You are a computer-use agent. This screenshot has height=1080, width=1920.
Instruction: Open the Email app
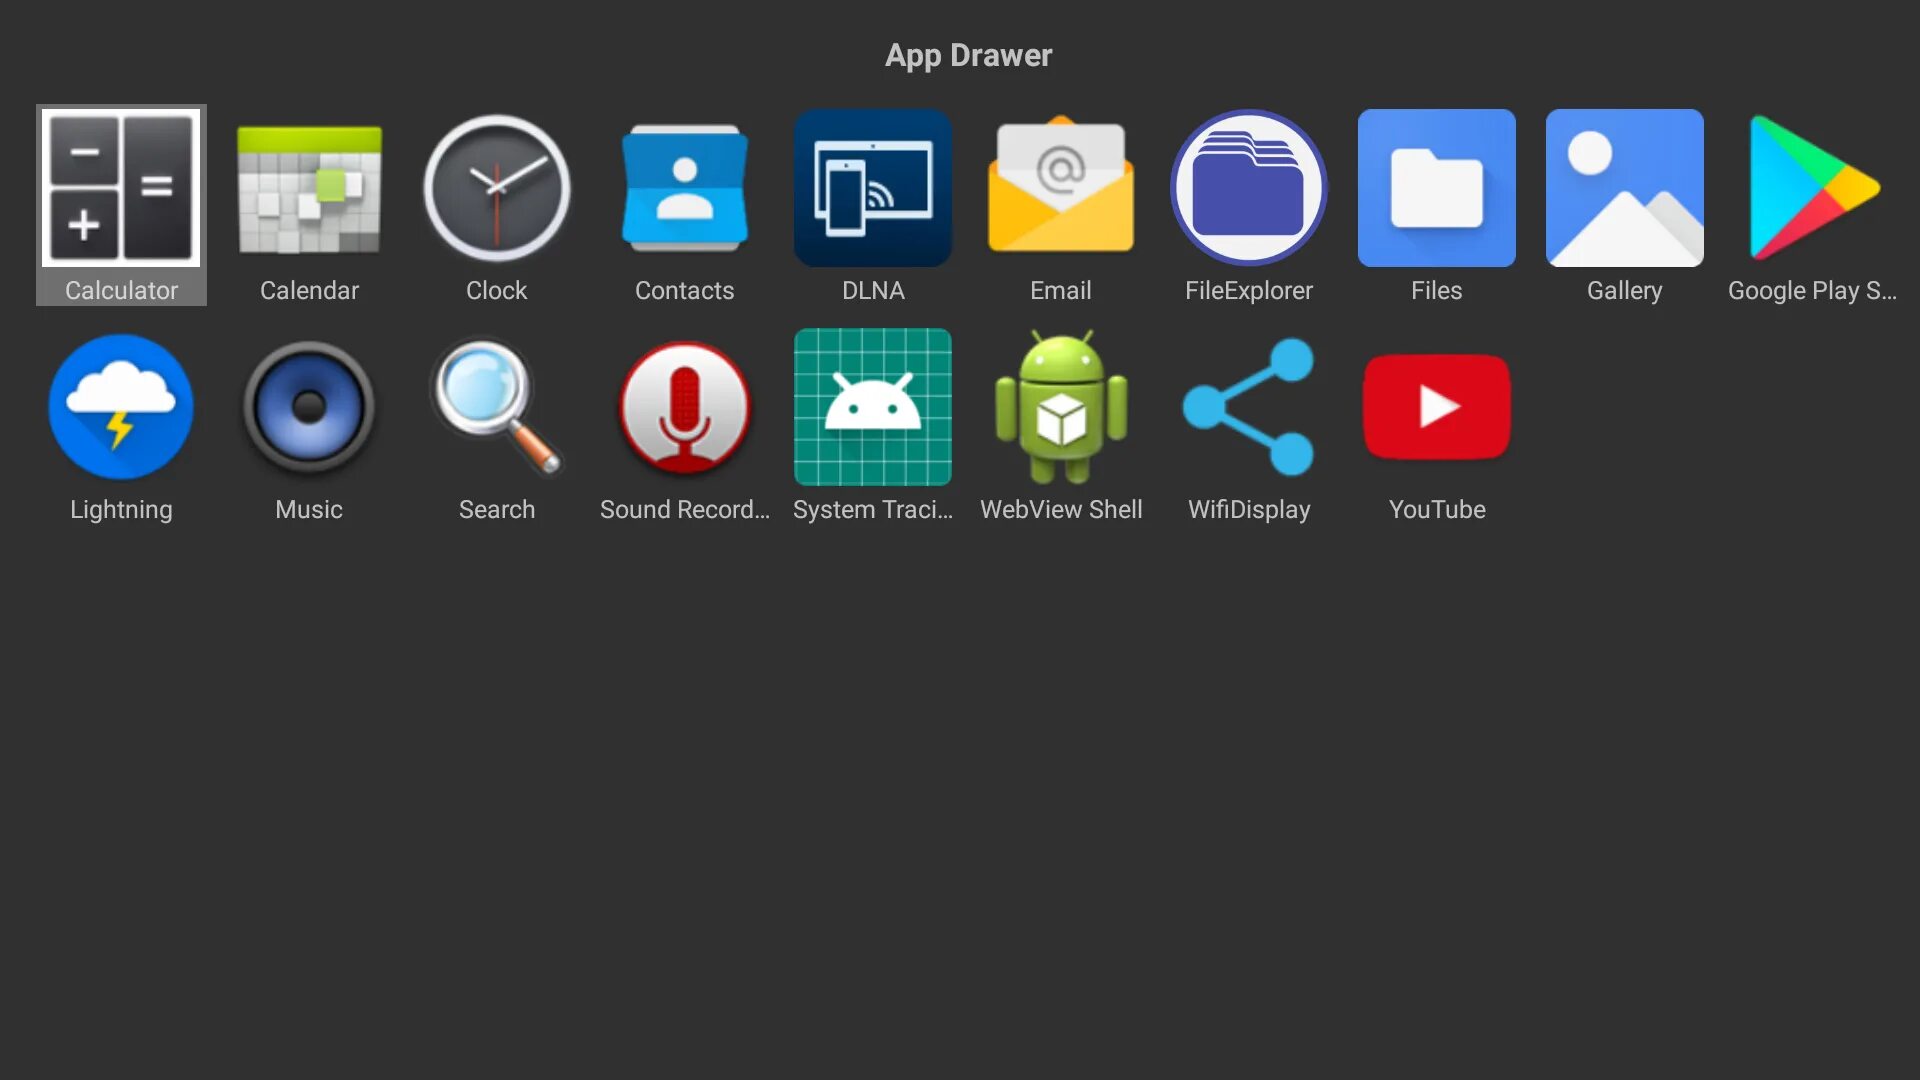[x=1061, y=188]
